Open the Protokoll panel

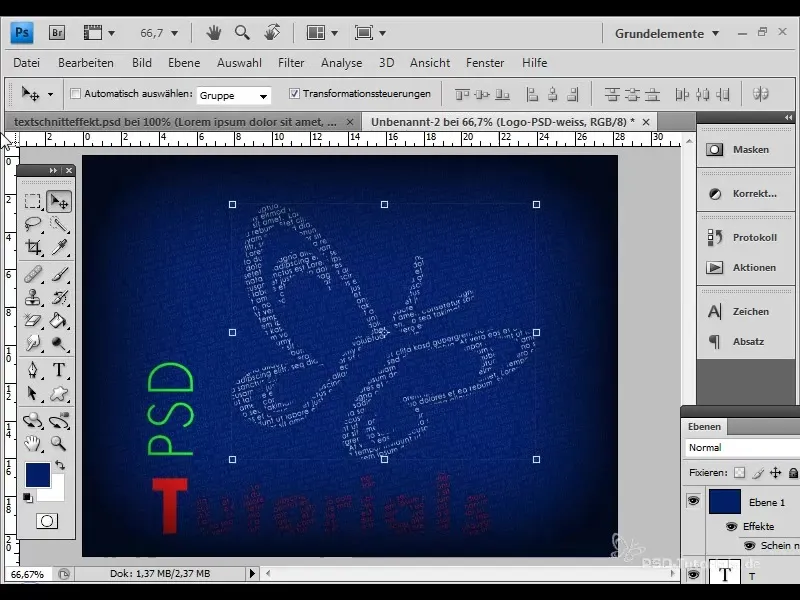click(745, 237)
